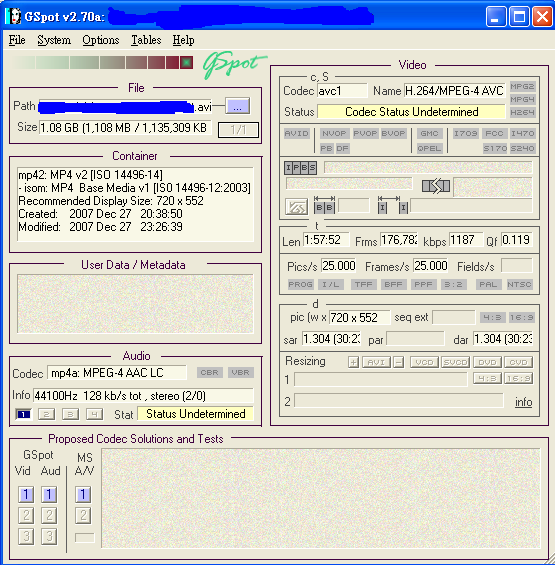Toggle the 3:2 pulldown indicator

(453, 284)
